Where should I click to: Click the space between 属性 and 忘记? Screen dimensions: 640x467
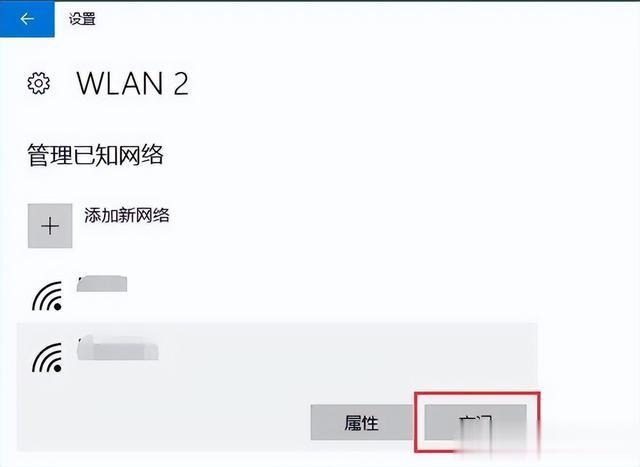pyautogui.click(x=418, y=423)
